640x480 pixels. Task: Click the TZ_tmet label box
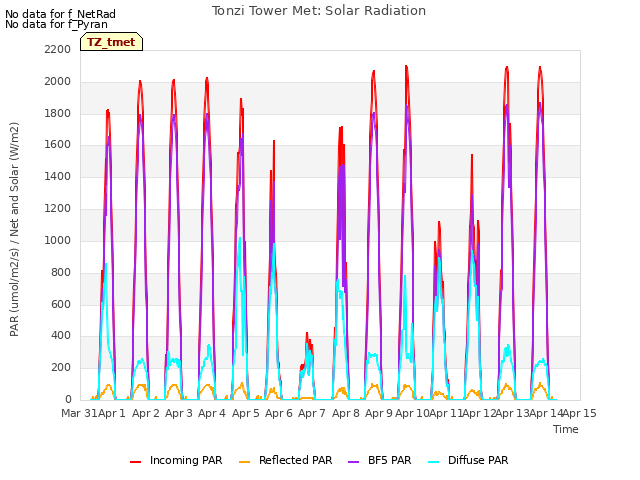click(x=111, y=42)
